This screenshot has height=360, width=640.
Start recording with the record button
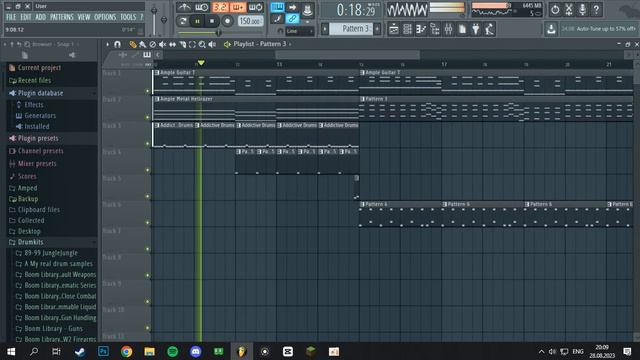pos(227,21)
